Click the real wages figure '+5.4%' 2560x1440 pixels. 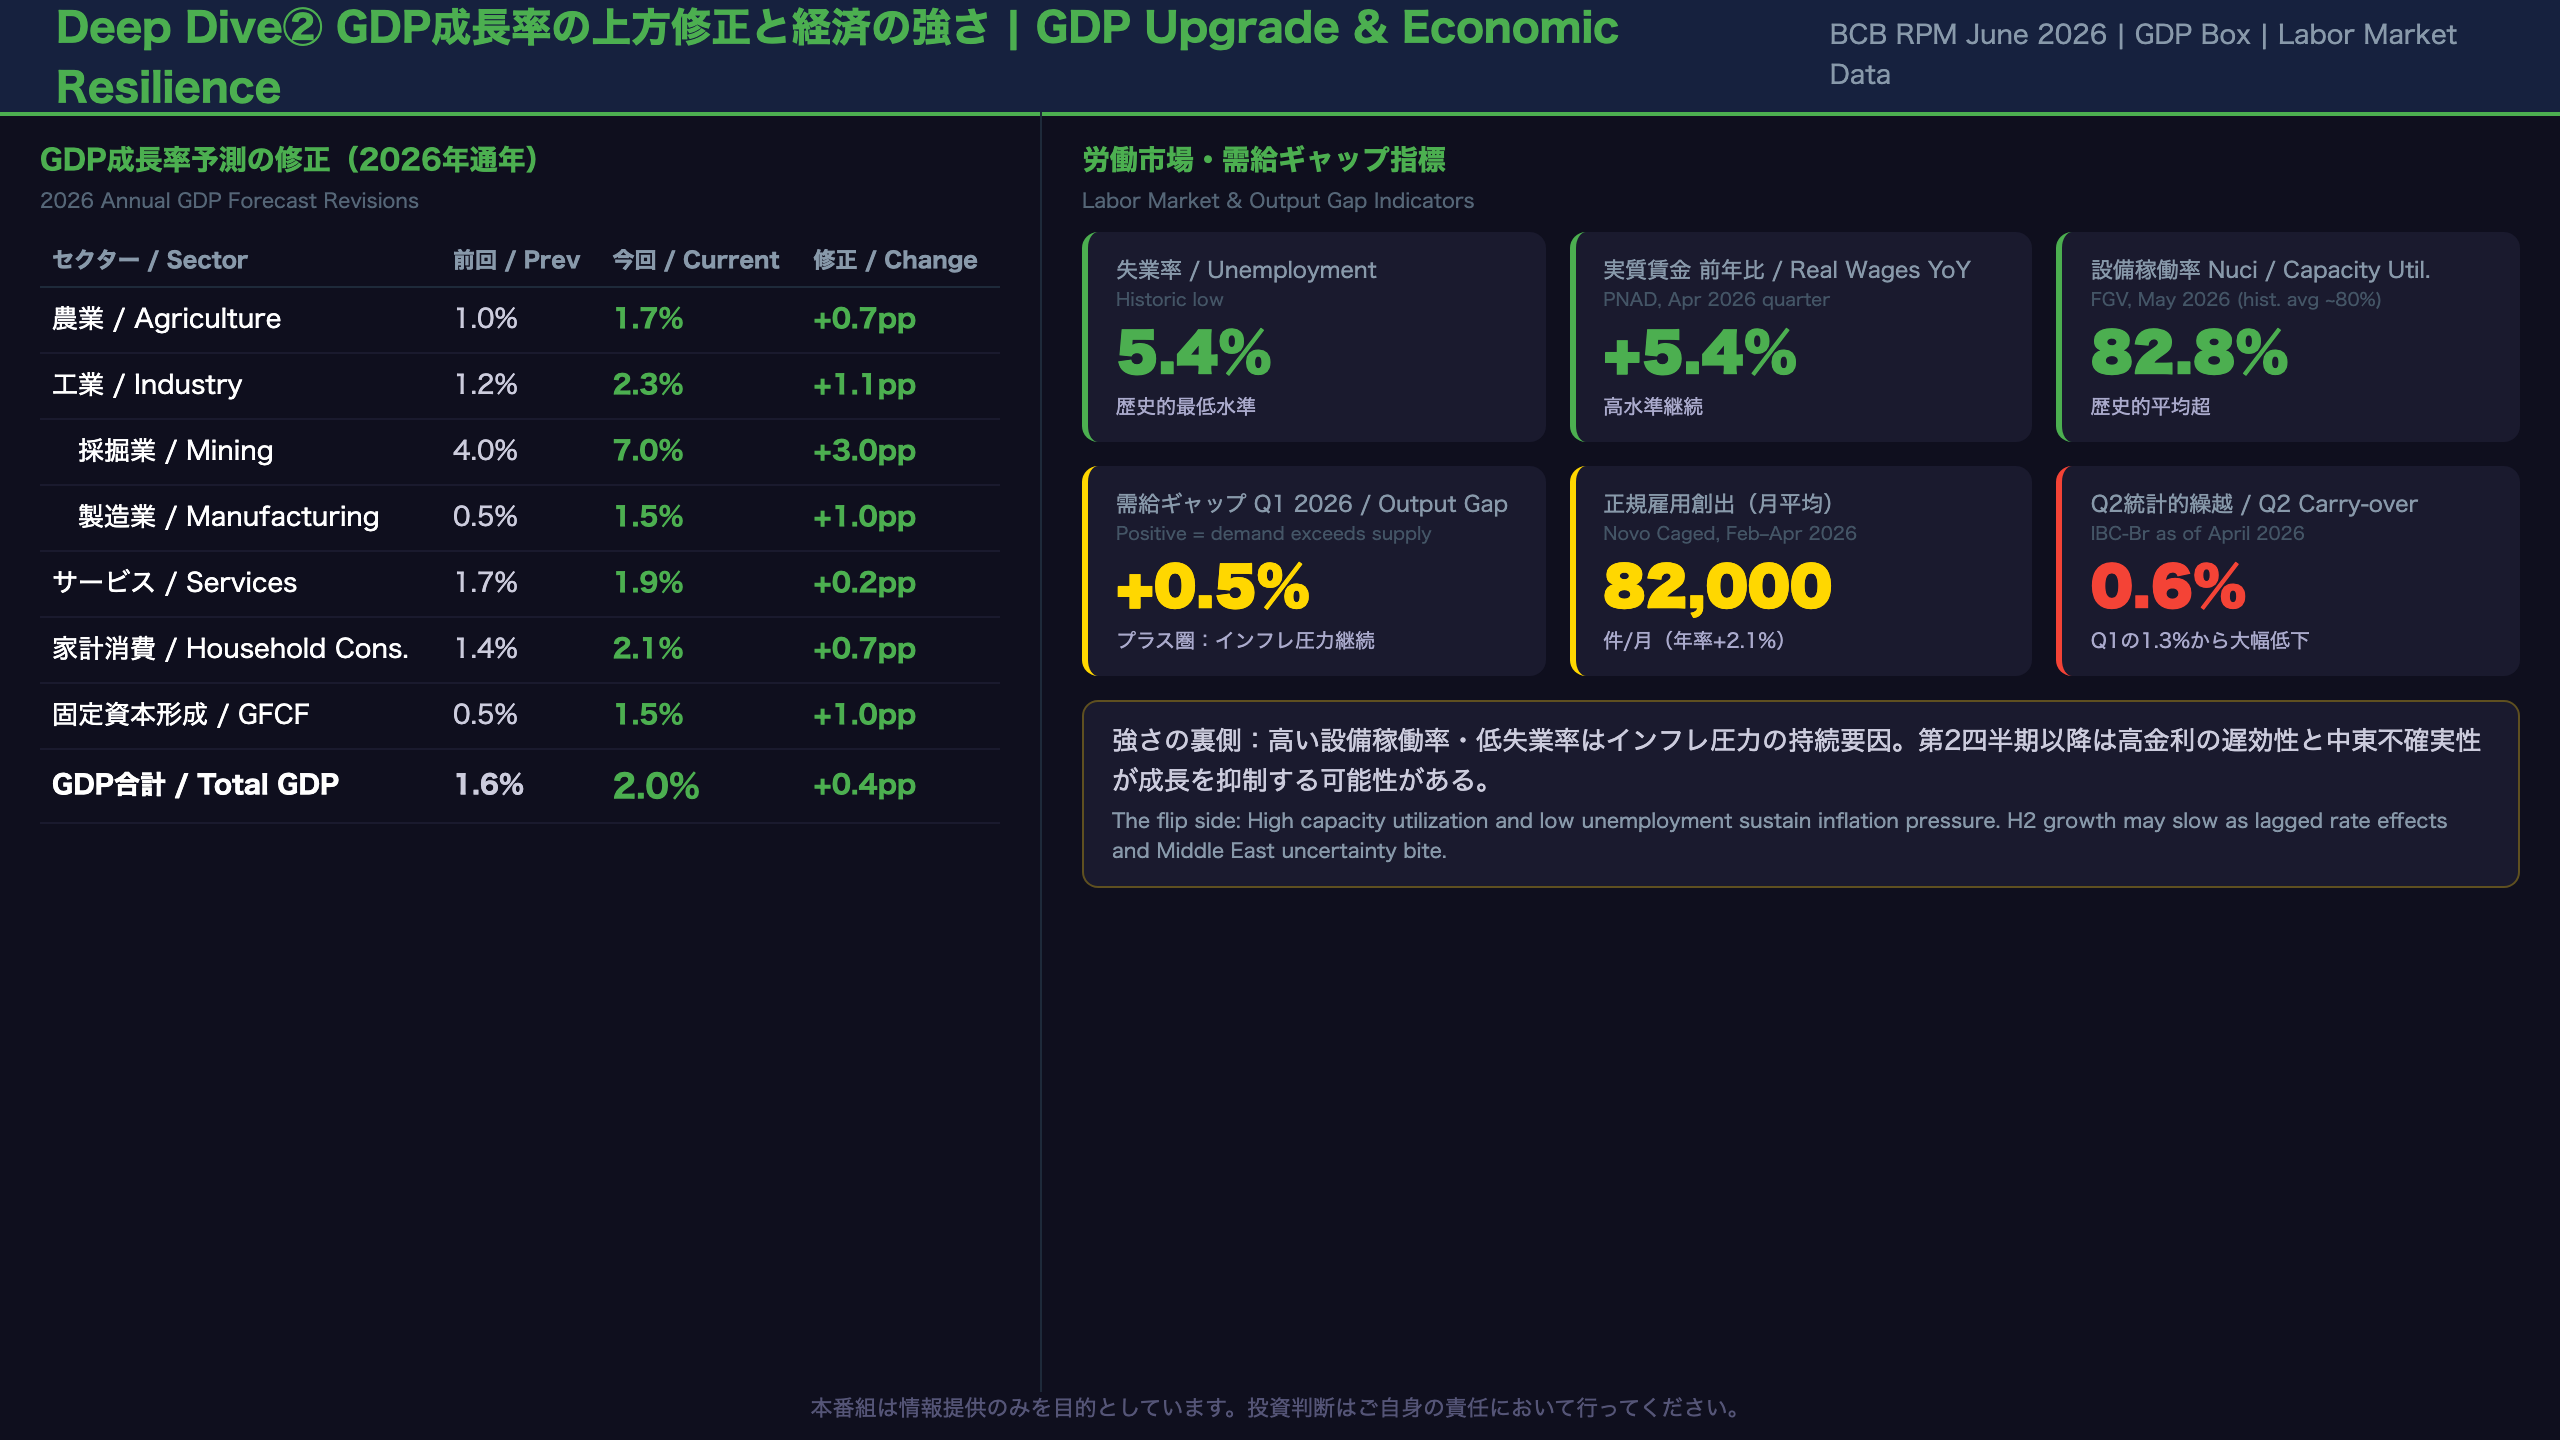click(x=1700, y=353)
